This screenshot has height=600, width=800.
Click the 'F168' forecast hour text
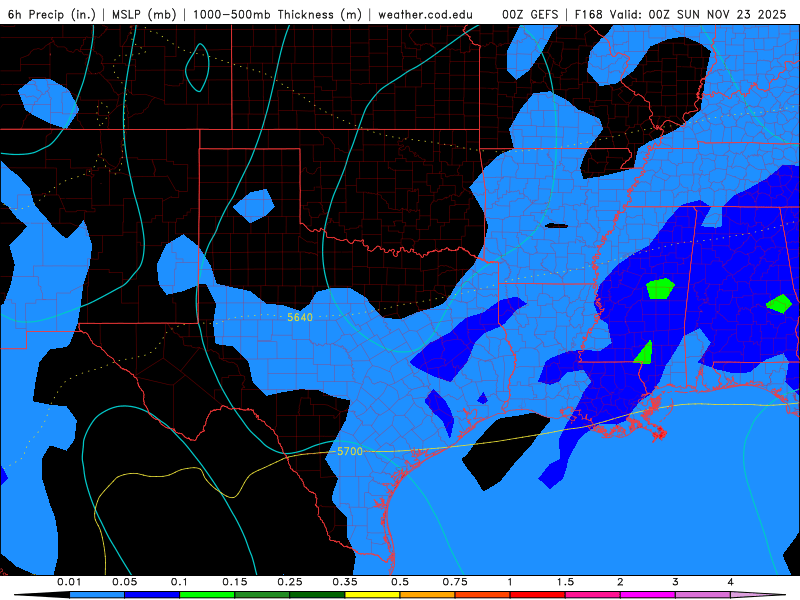589,14
